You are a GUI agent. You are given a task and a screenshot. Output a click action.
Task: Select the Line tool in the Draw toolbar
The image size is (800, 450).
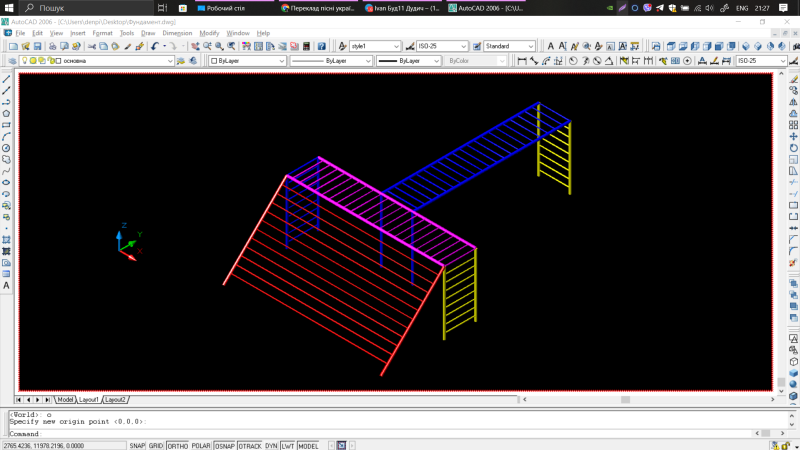tap(6, 79)
